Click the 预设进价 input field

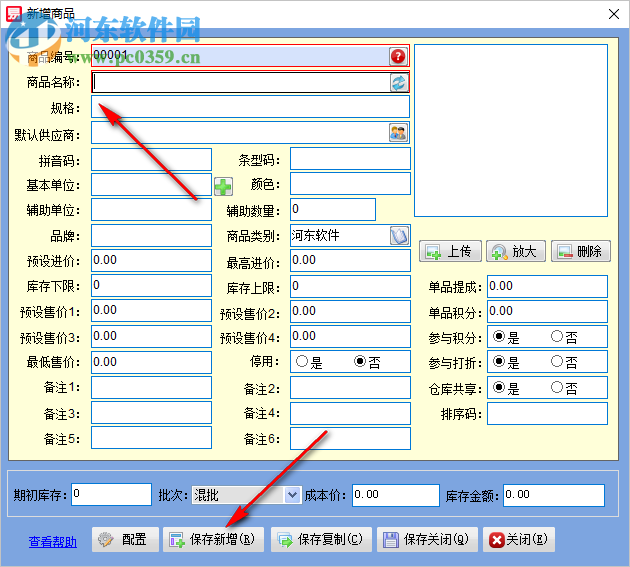(x=151, y=260)
